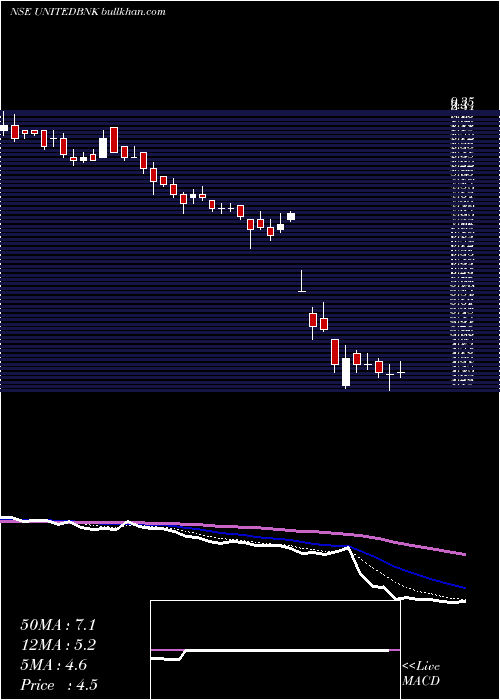Screen dimensions: 500x700
Task: Click the 5MA : 4.6 value
Action: tap(54, 665)
